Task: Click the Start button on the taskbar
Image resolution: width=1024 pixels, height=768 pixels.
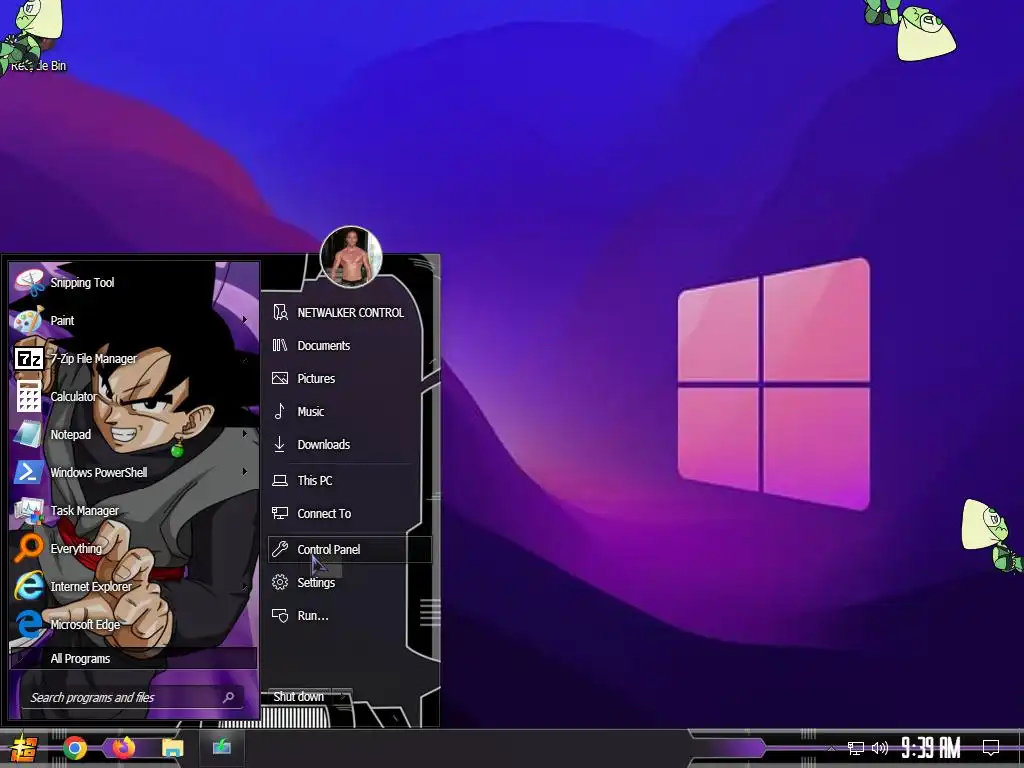Action: (24, 748)
